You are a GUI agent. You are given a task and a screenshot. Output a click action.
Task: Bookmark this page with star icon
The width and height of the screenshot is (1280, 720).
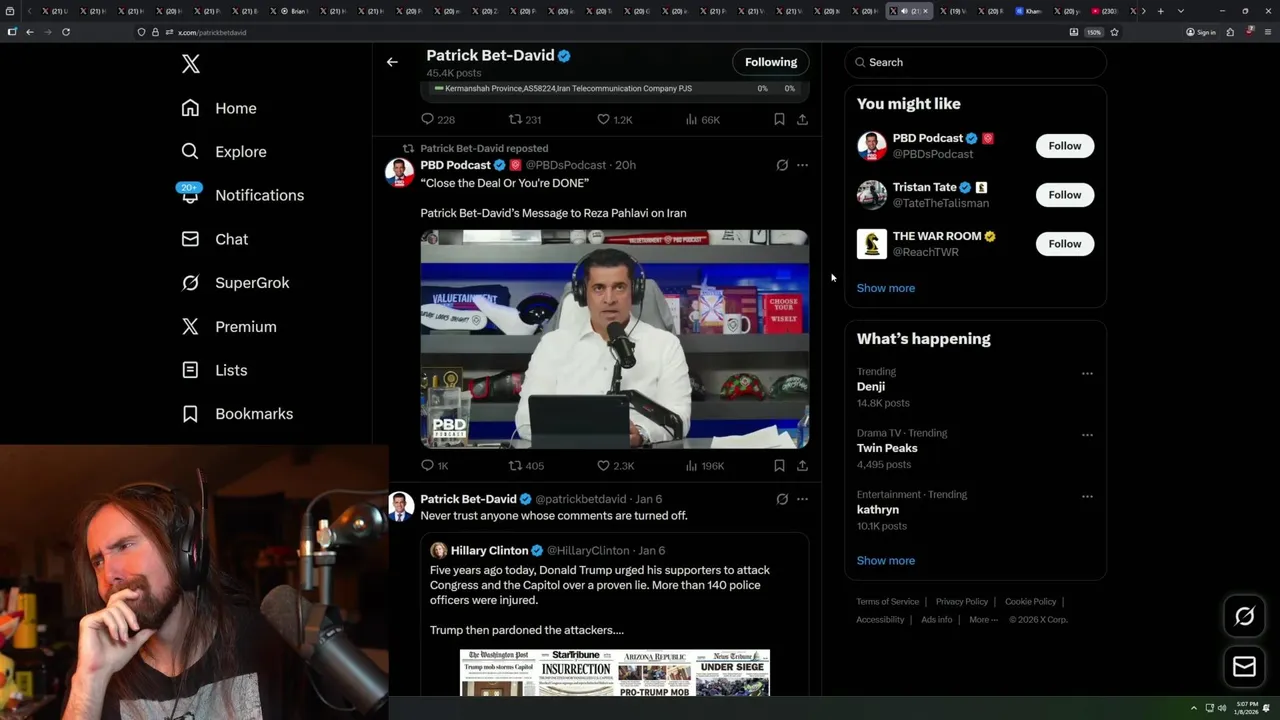(x=1114, y=32)
